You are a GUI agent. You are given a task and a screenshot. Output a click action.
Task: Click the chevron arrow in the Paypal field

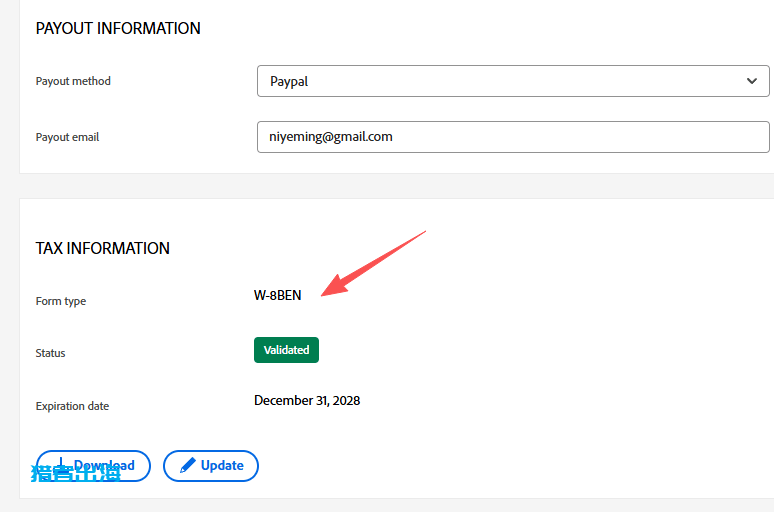[752, 81]
